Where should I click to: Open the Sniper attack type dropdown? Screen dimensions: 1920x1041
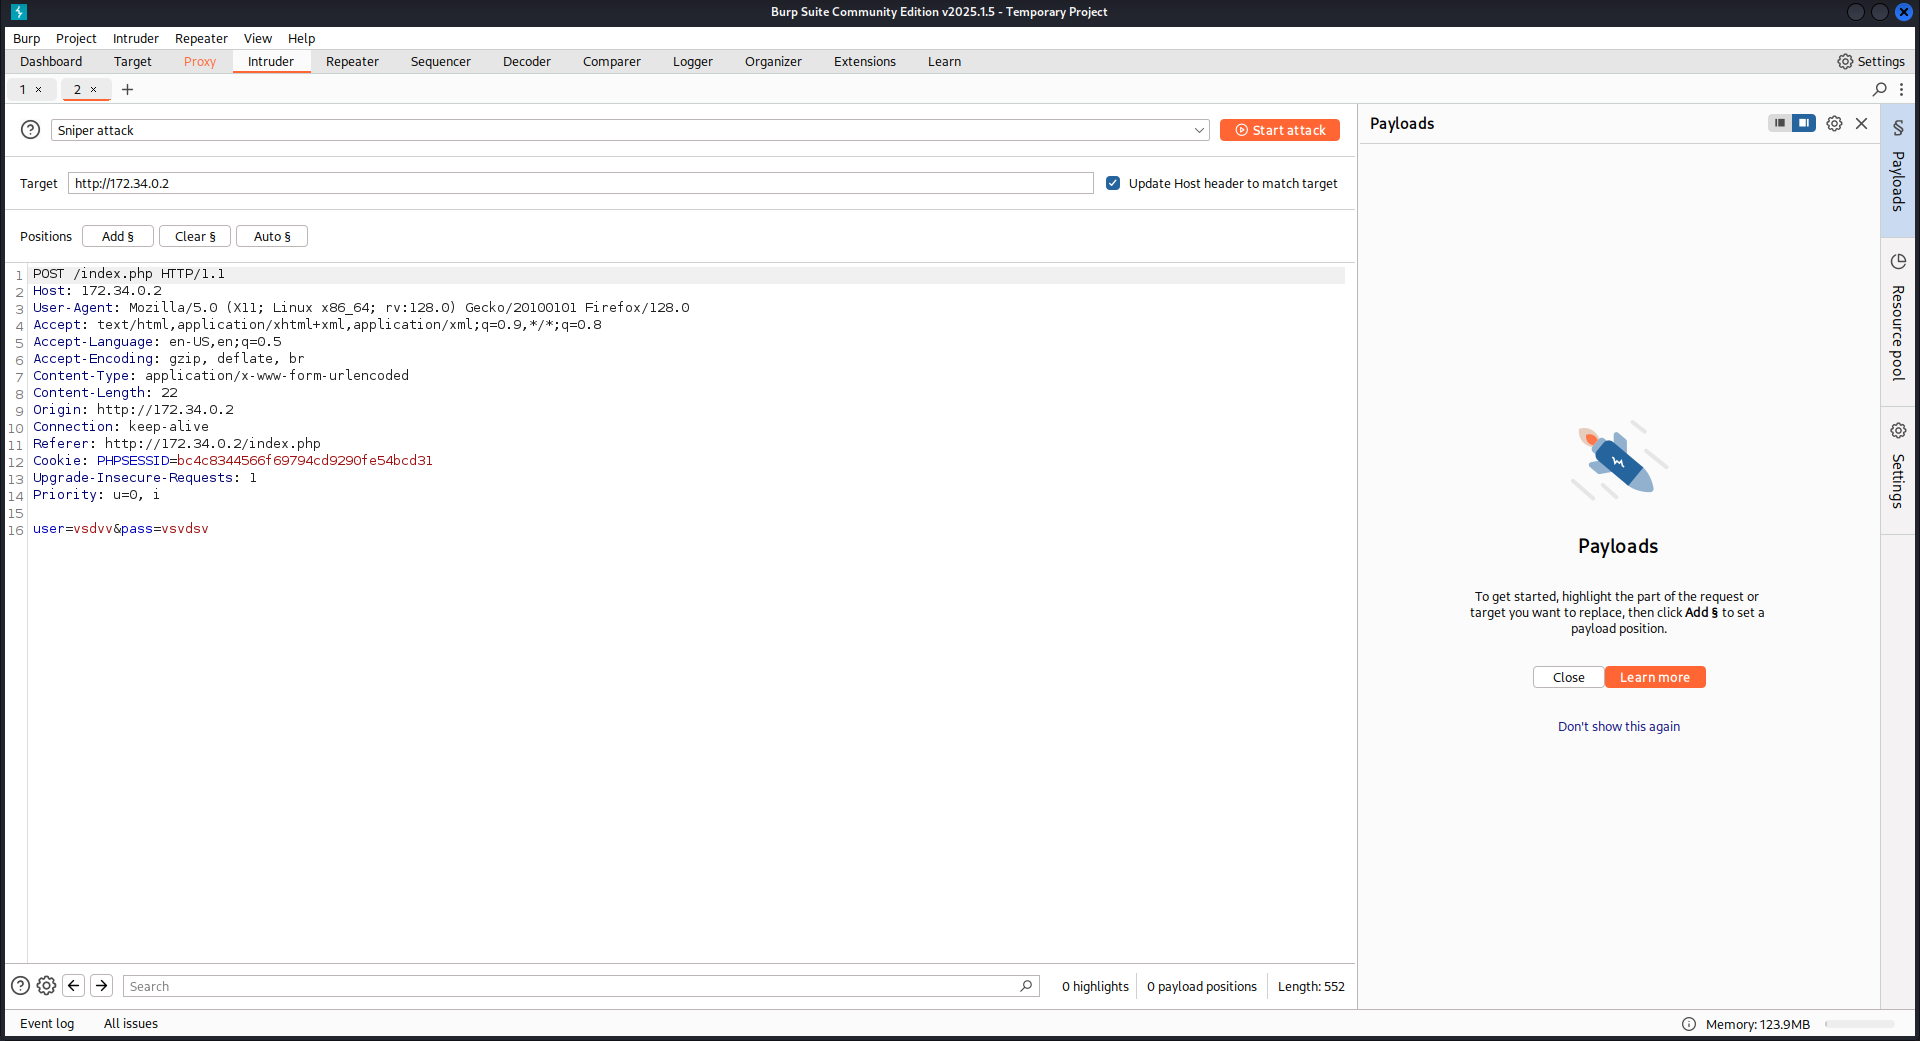(x=630, y=130)
